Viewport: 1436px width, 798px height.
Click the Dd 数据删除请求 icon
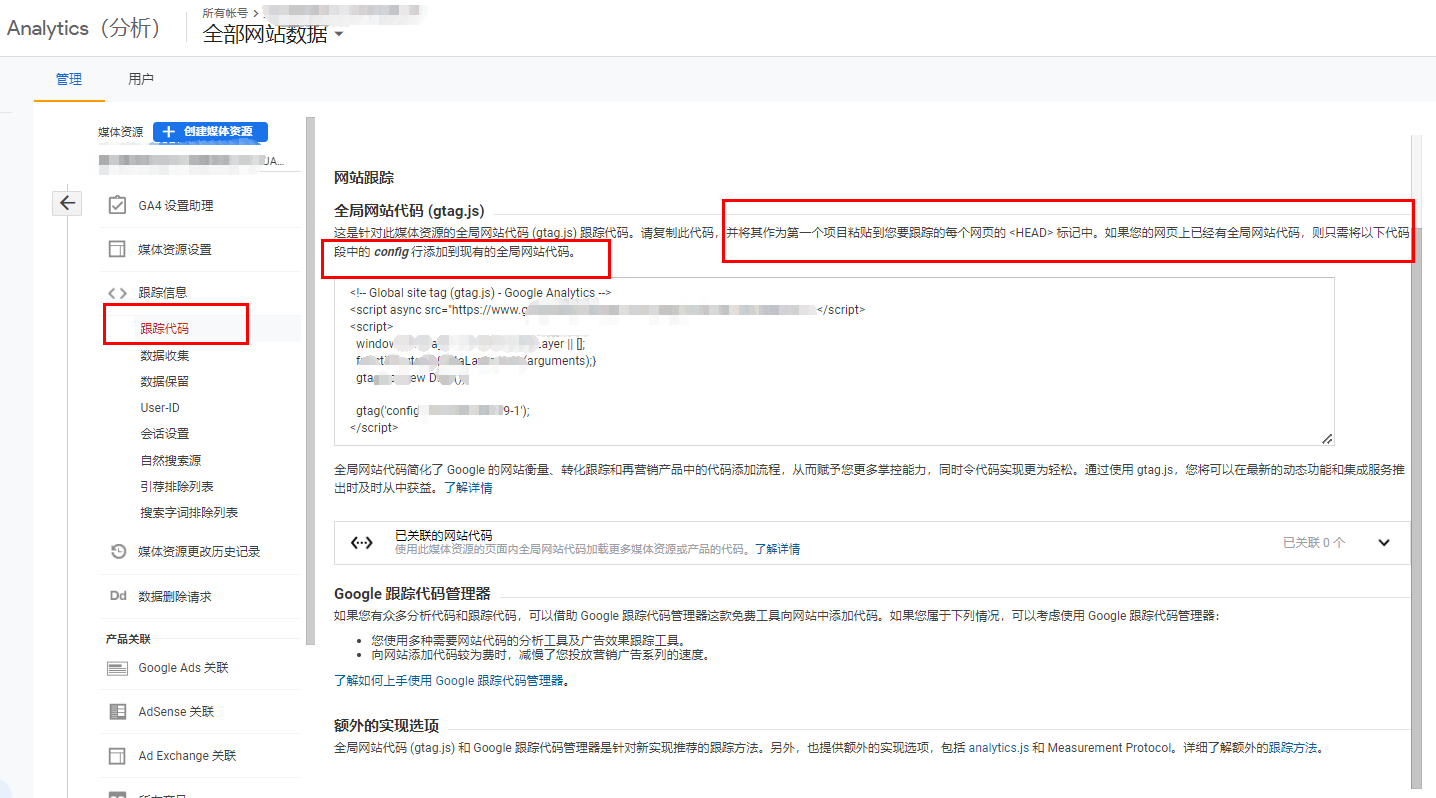(x=117, y=596)
